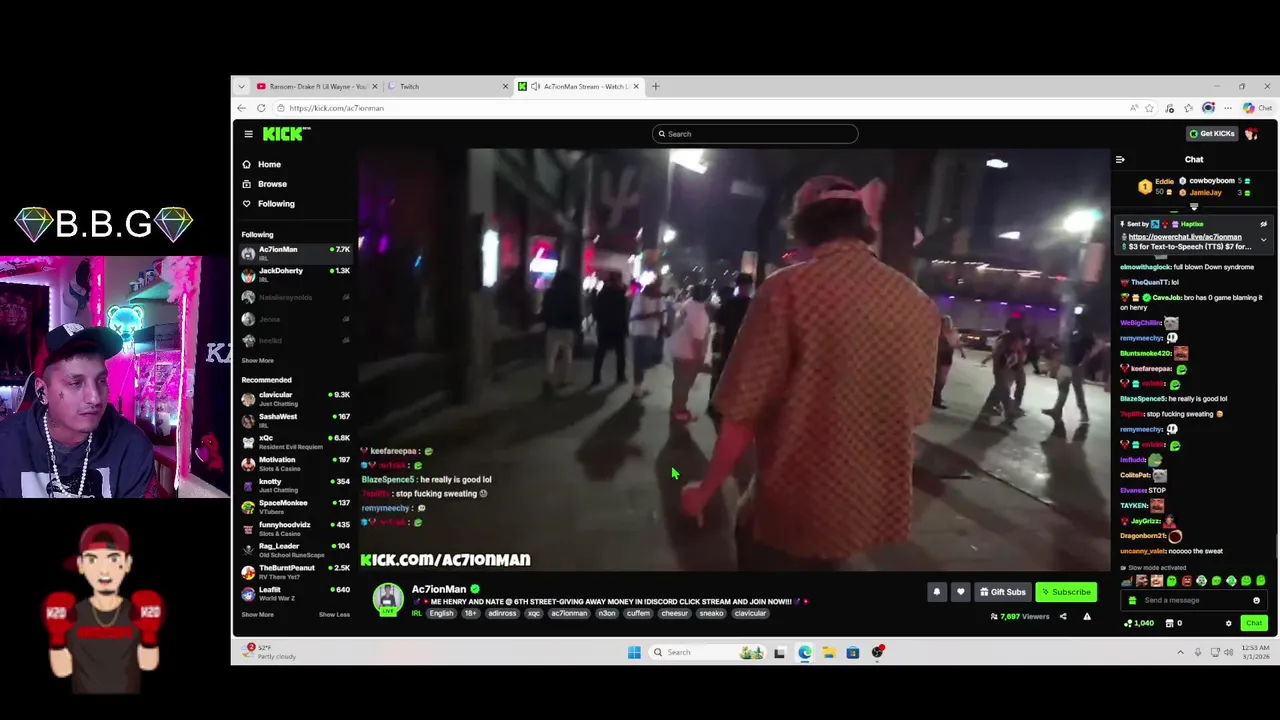The width and height of the screenshot is (1280, 720).
Task: Click the Send a message field
Action: click(x=1192, y=601)
